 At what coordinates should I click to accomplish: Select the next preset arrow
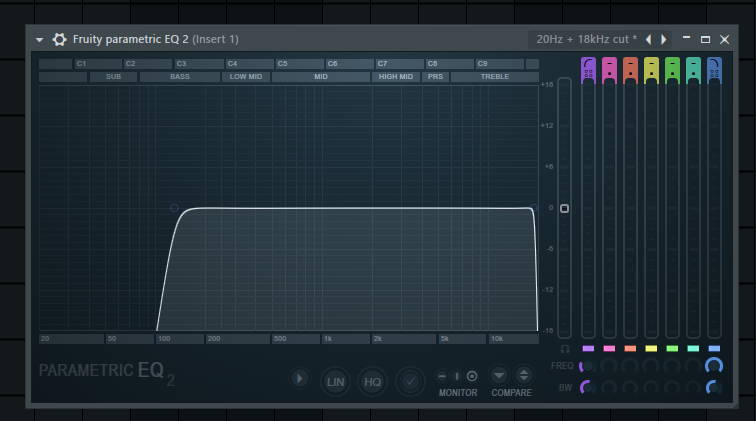664,40
